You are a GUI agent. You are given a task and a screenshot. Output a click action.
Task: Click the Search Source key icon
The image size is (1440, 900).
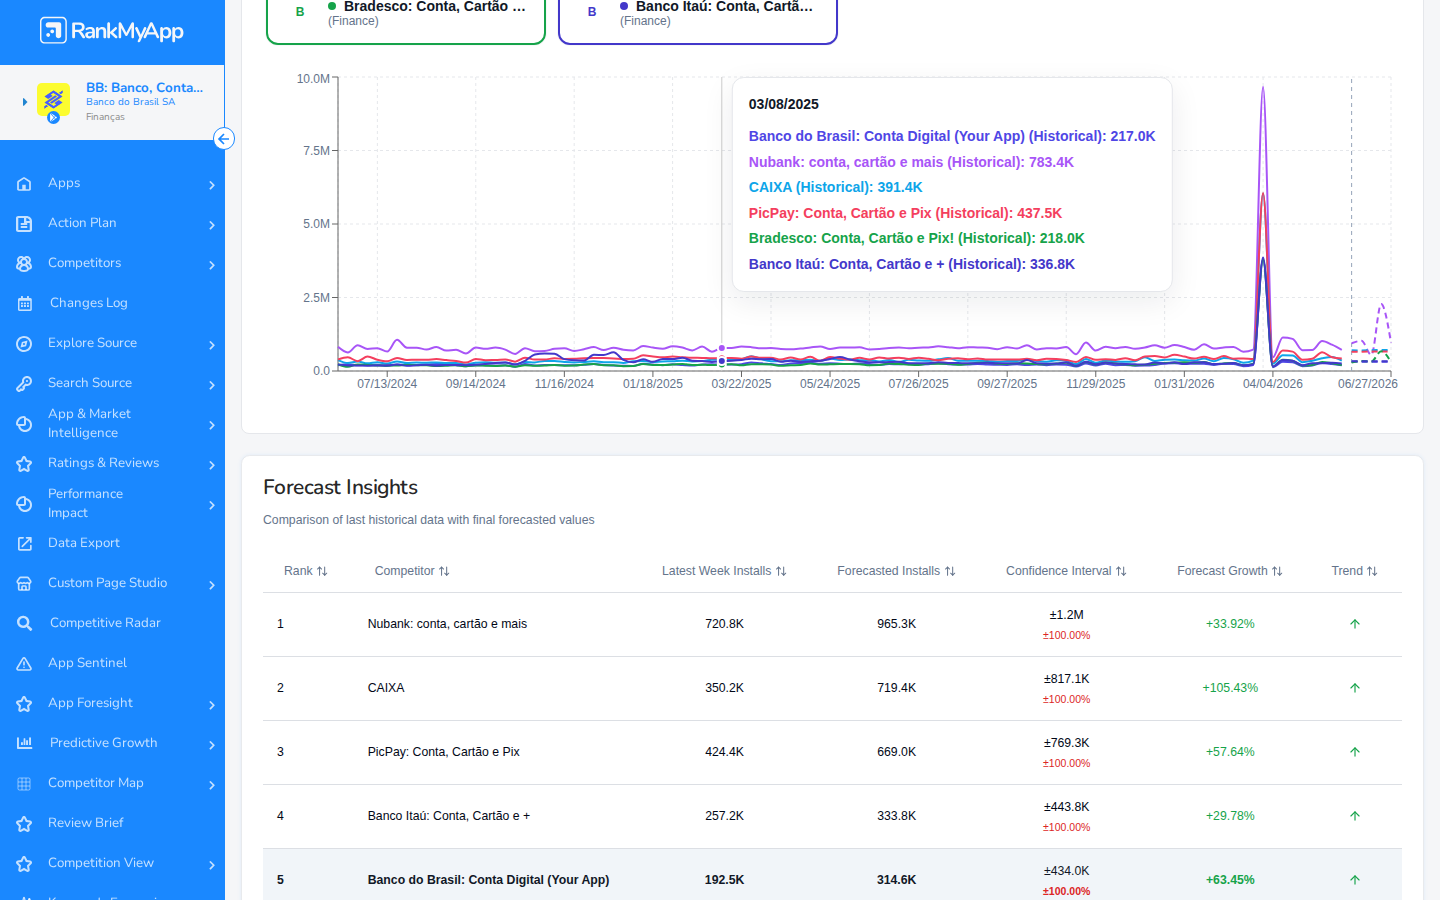tap(24, 384)
